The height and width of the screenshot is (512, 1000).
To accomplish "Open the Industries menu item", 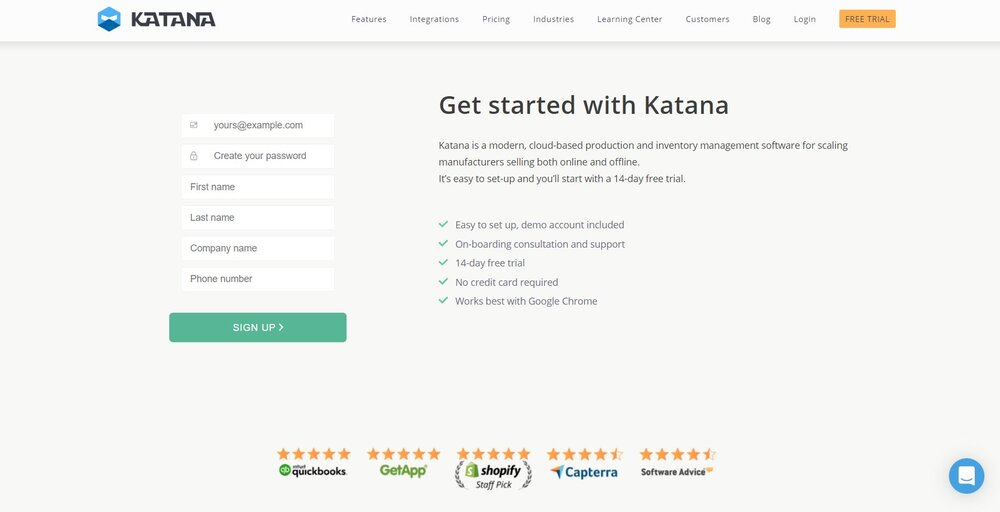I will point(554,19).
